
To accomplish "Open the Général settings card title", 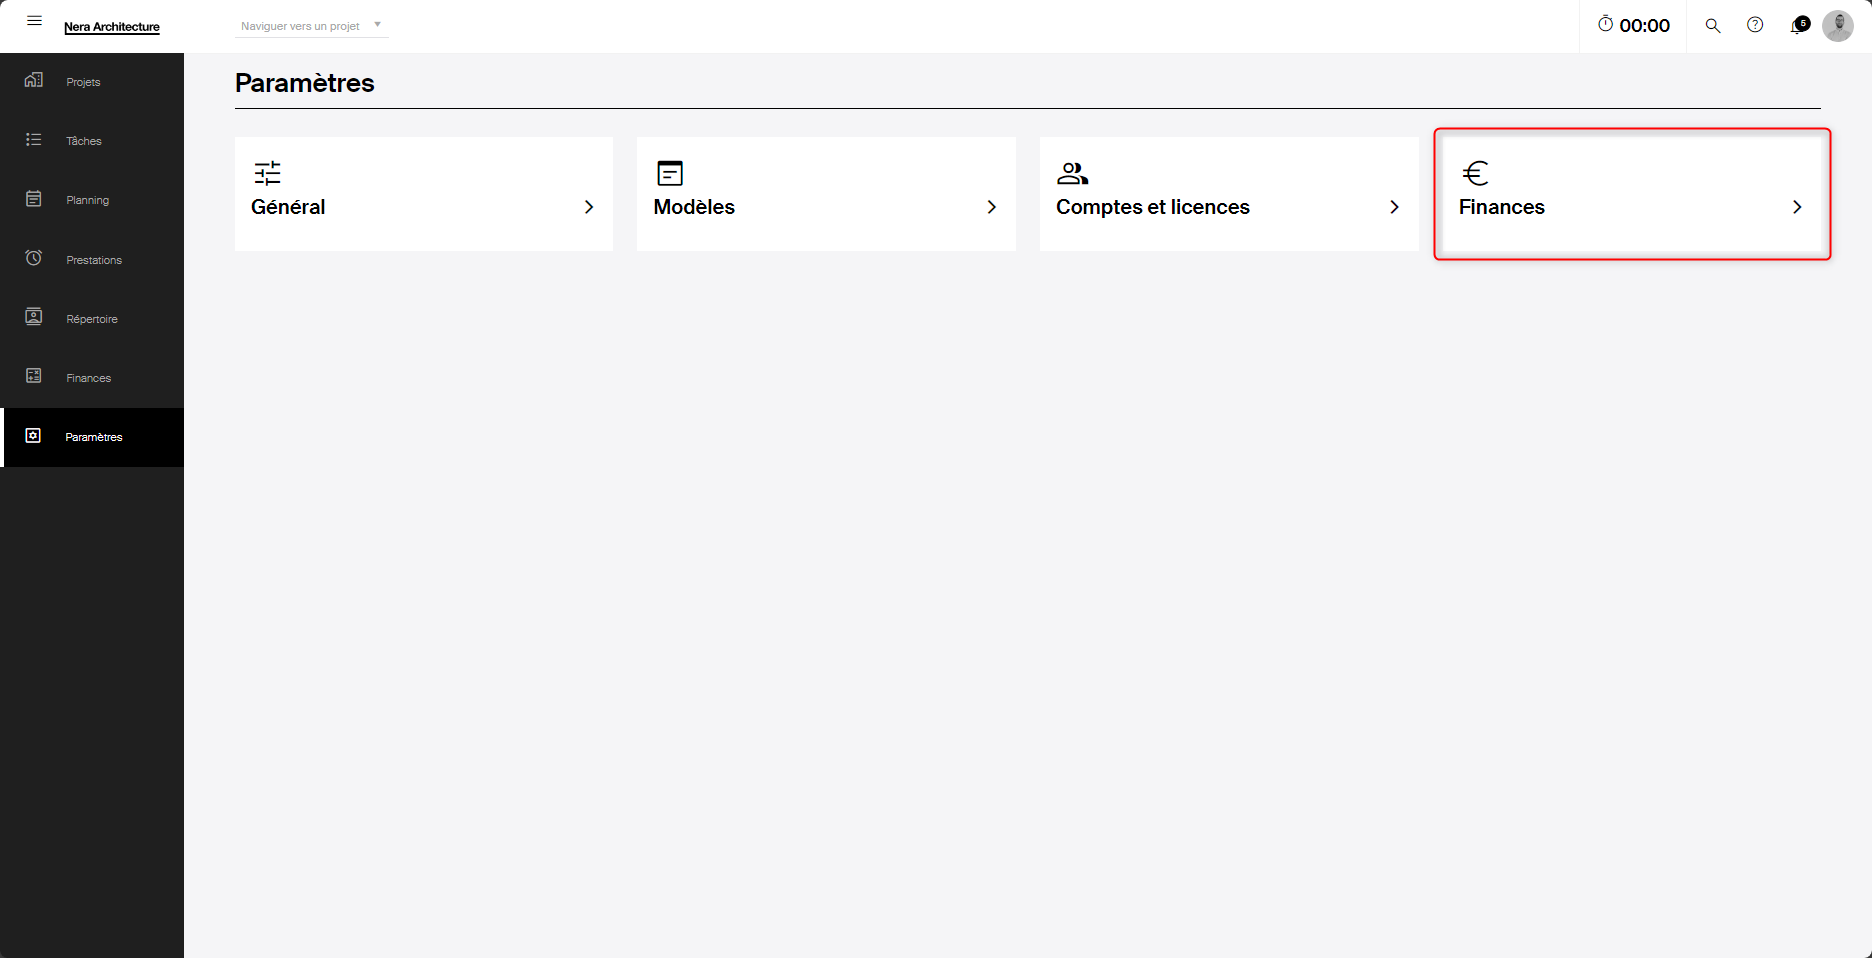I will pyautogui.click(x=288, y=207).
